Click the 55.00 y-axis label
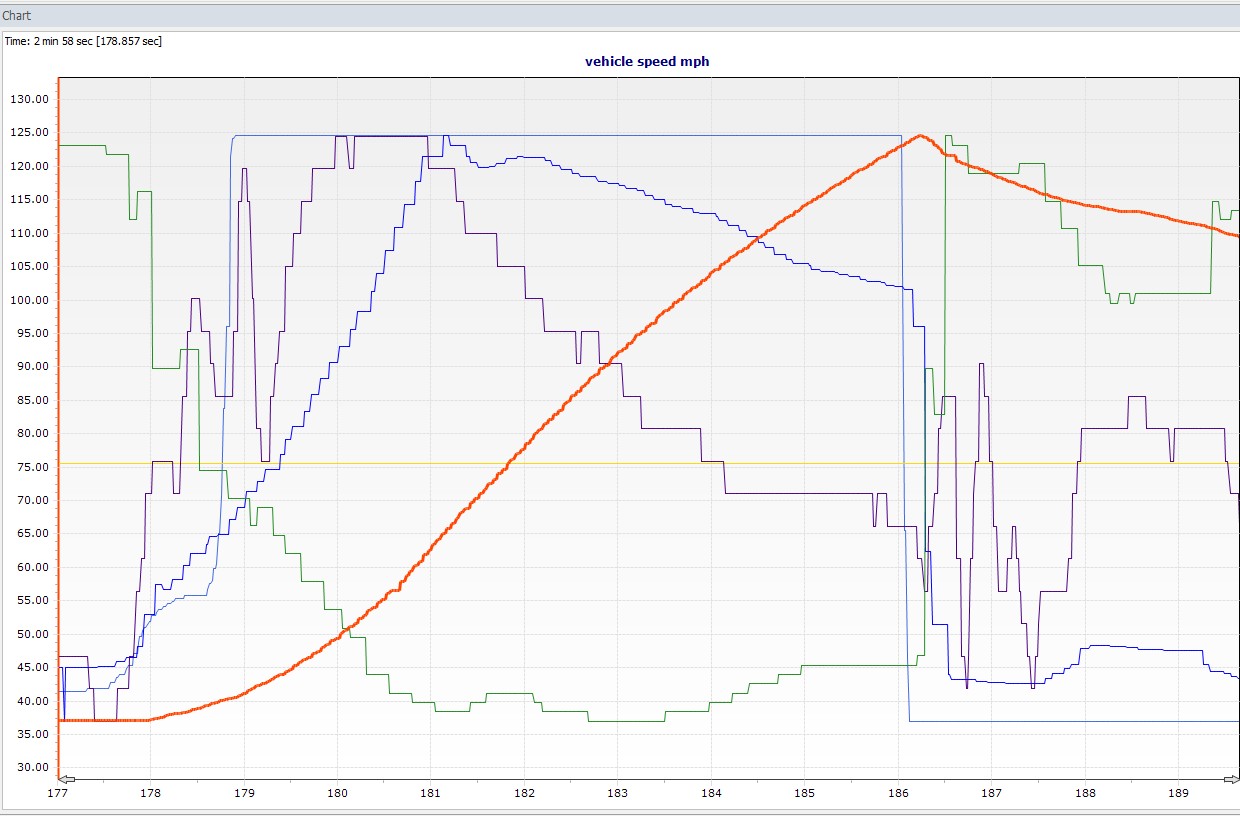This screenshot has height=816, width=1240. pos(33,601)
